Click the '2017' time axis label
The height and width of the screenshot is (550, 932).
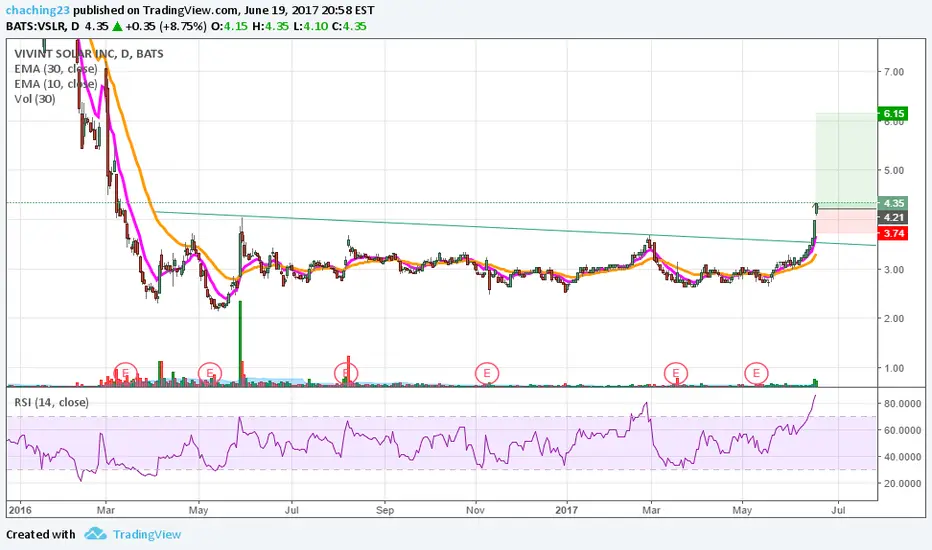coord(566,510)
